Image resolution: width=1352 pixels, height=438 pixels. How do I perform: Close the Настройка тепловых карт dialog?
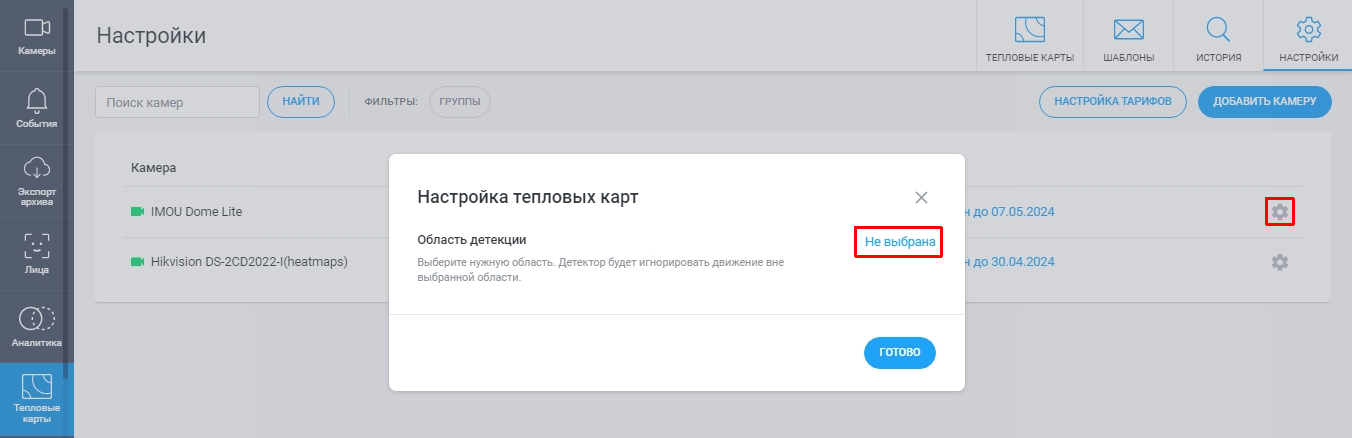[x=922, y=197]
